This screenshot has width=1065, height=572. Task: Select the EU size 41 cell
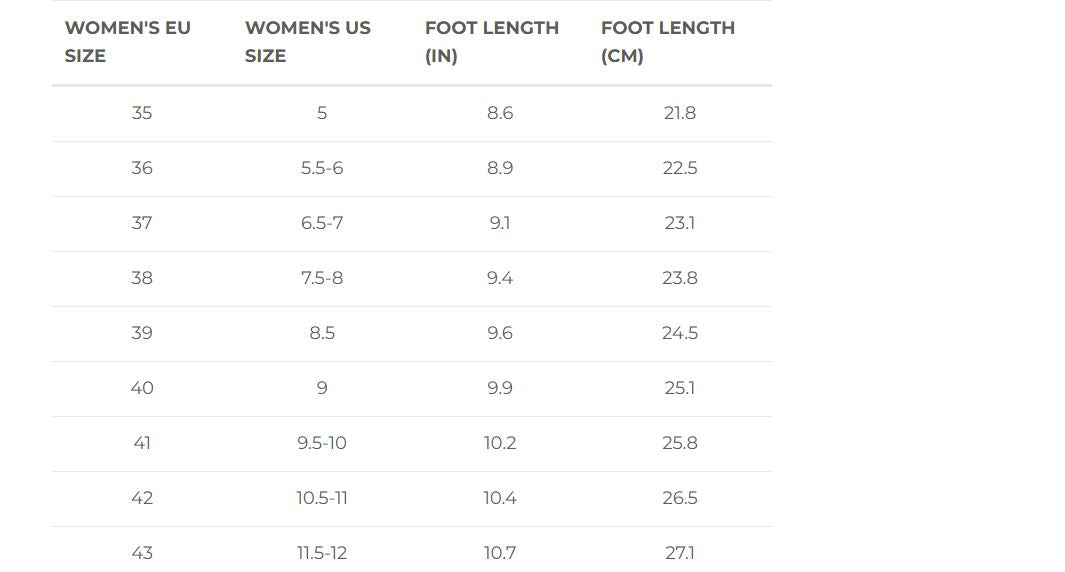[142, 443]
